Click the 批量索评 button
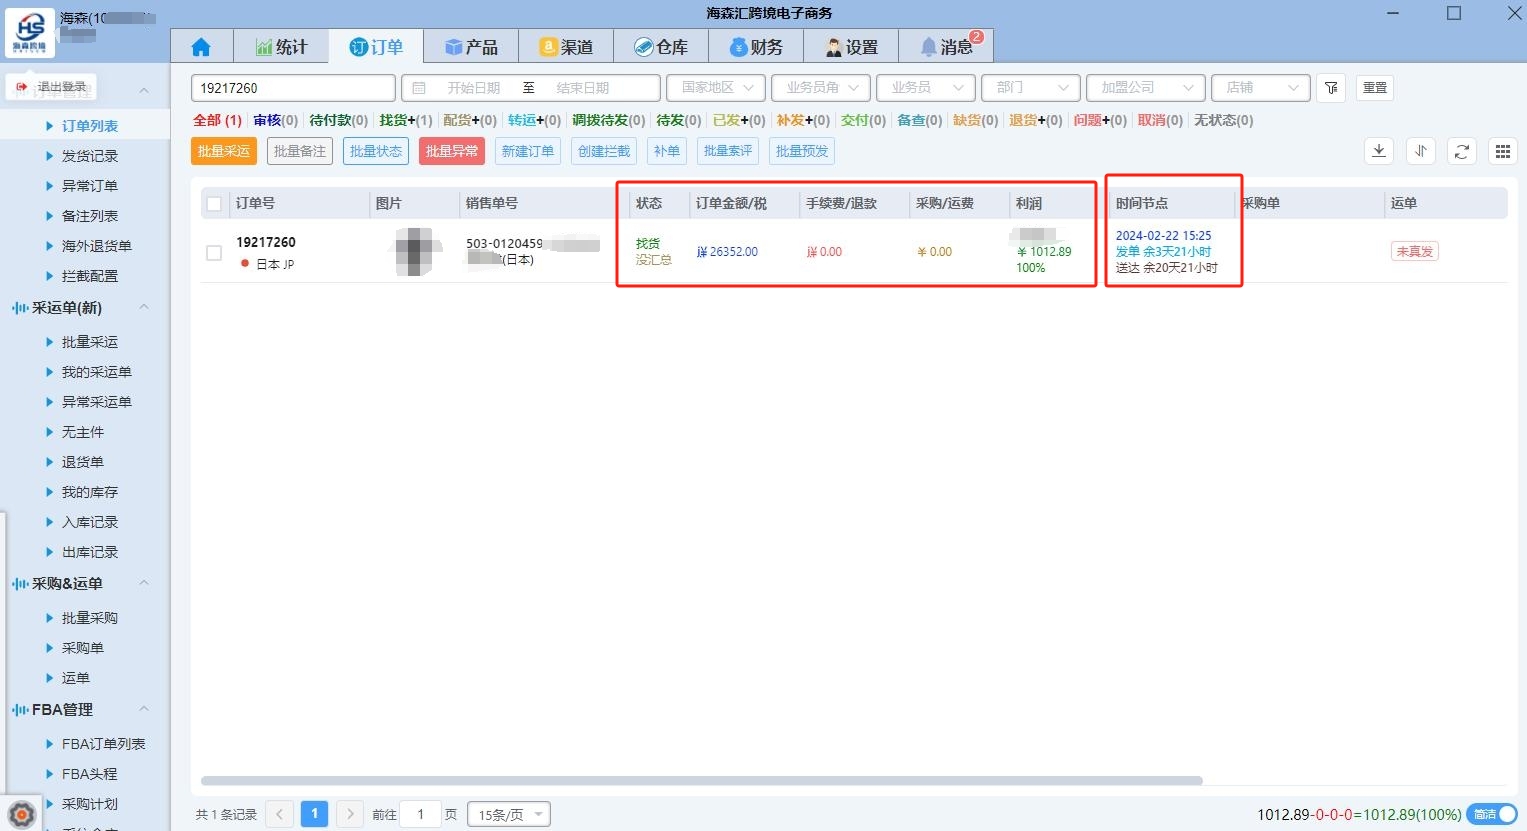The image size is (1527, 831). click(728, 151)
